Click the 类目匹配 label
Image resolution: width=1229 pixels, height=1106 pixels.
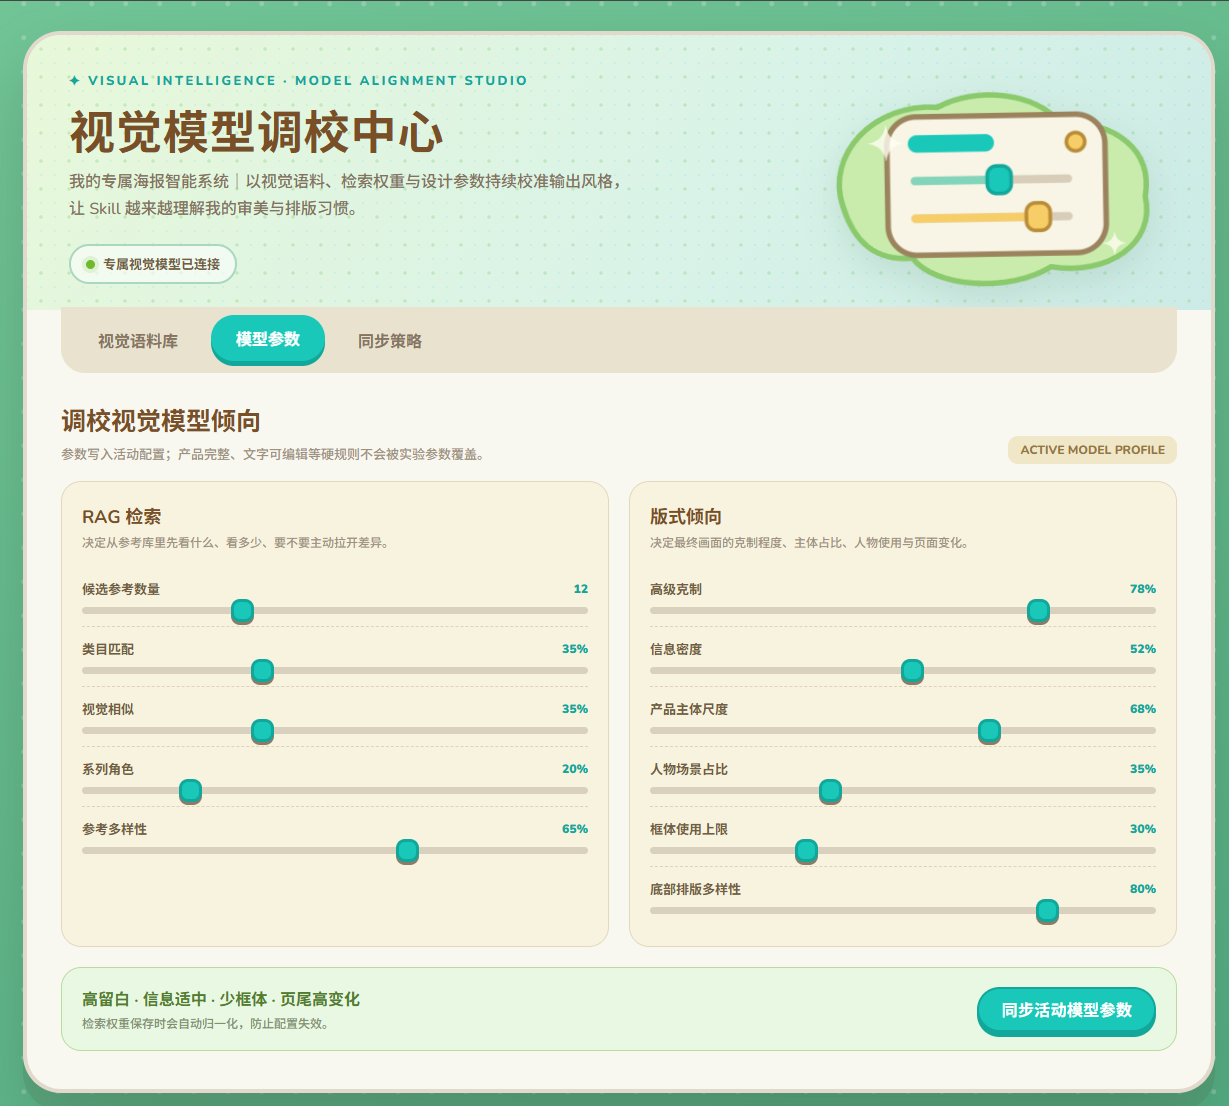click(x=108, y=649)
